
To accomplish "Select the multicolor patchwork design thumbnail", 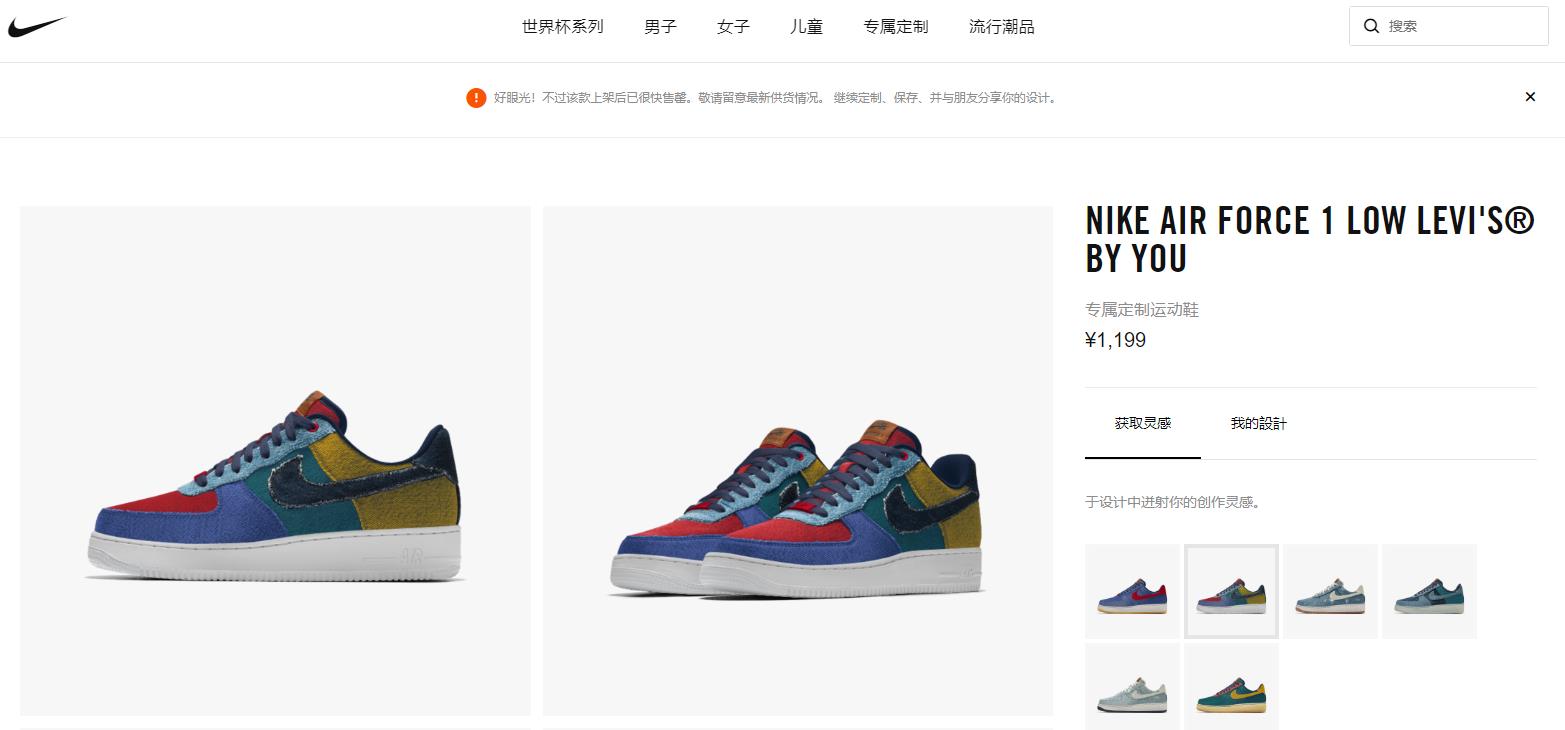I will tap(1231, 591).
